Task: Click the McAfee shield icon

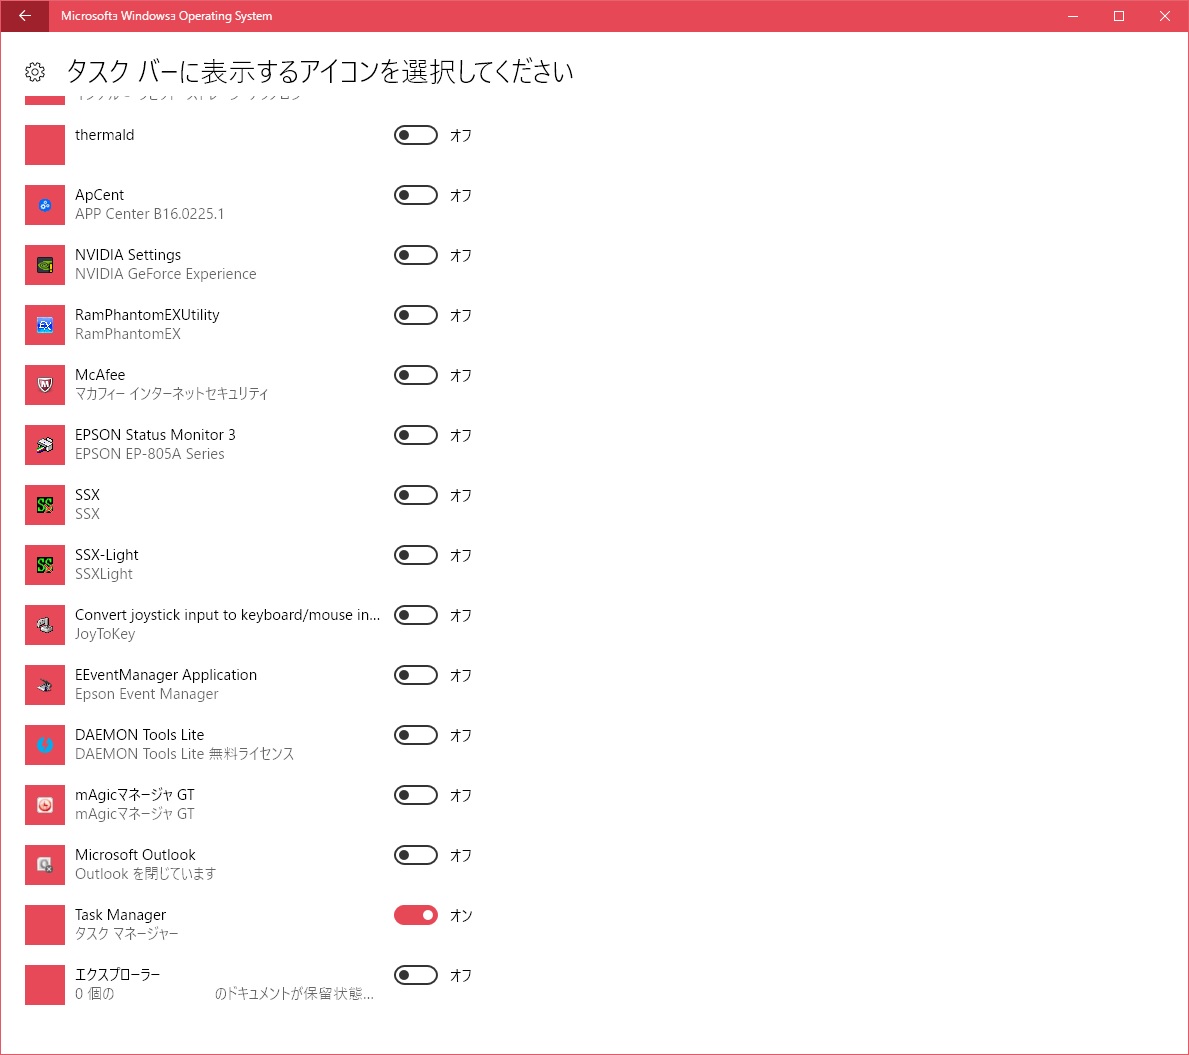Action: [45, 385]
